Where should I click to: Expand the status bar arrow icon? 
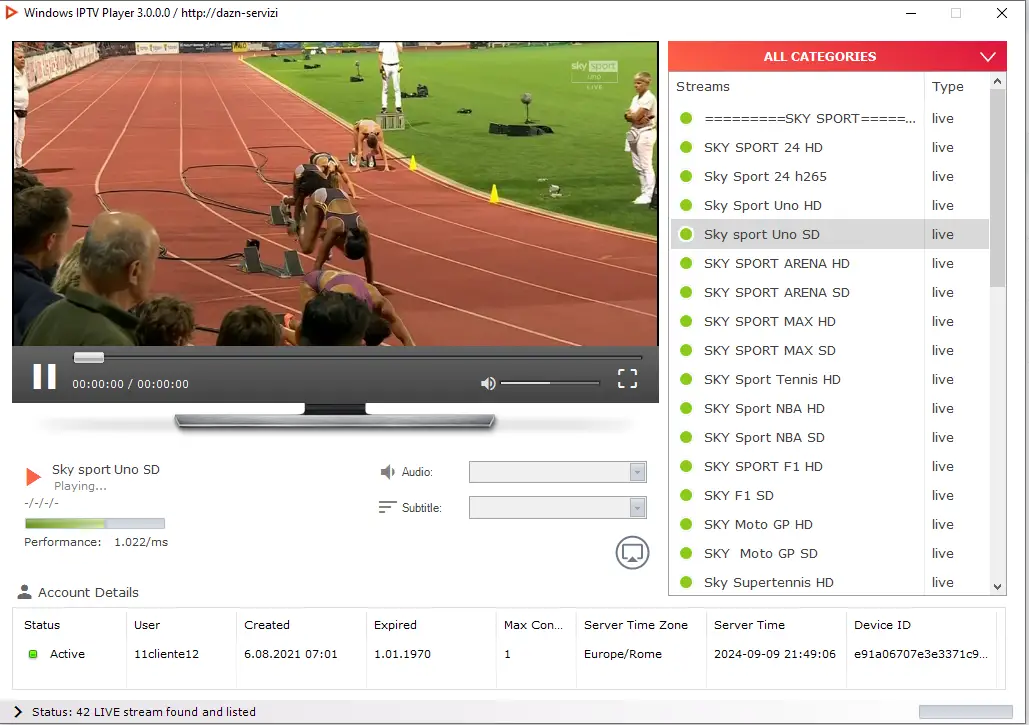(18, 712)
